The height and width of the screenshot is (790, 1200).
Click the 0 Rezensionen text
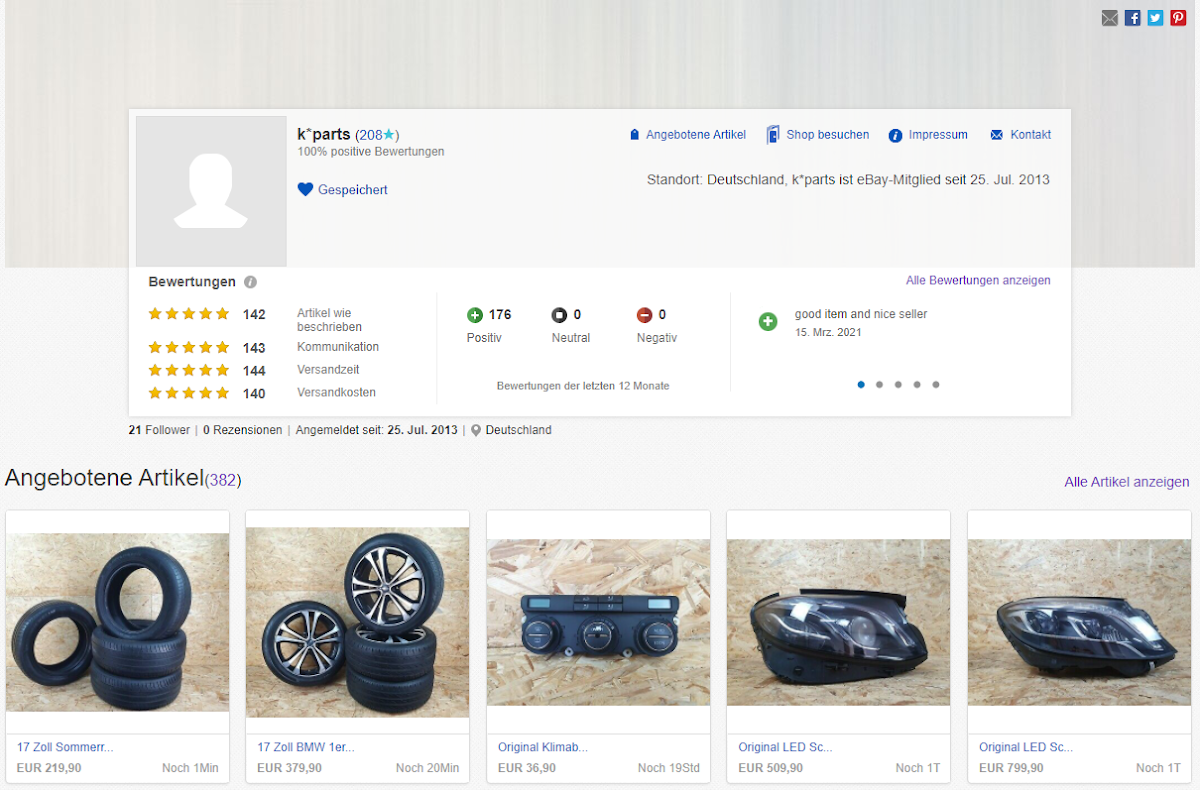coord(242,430)
